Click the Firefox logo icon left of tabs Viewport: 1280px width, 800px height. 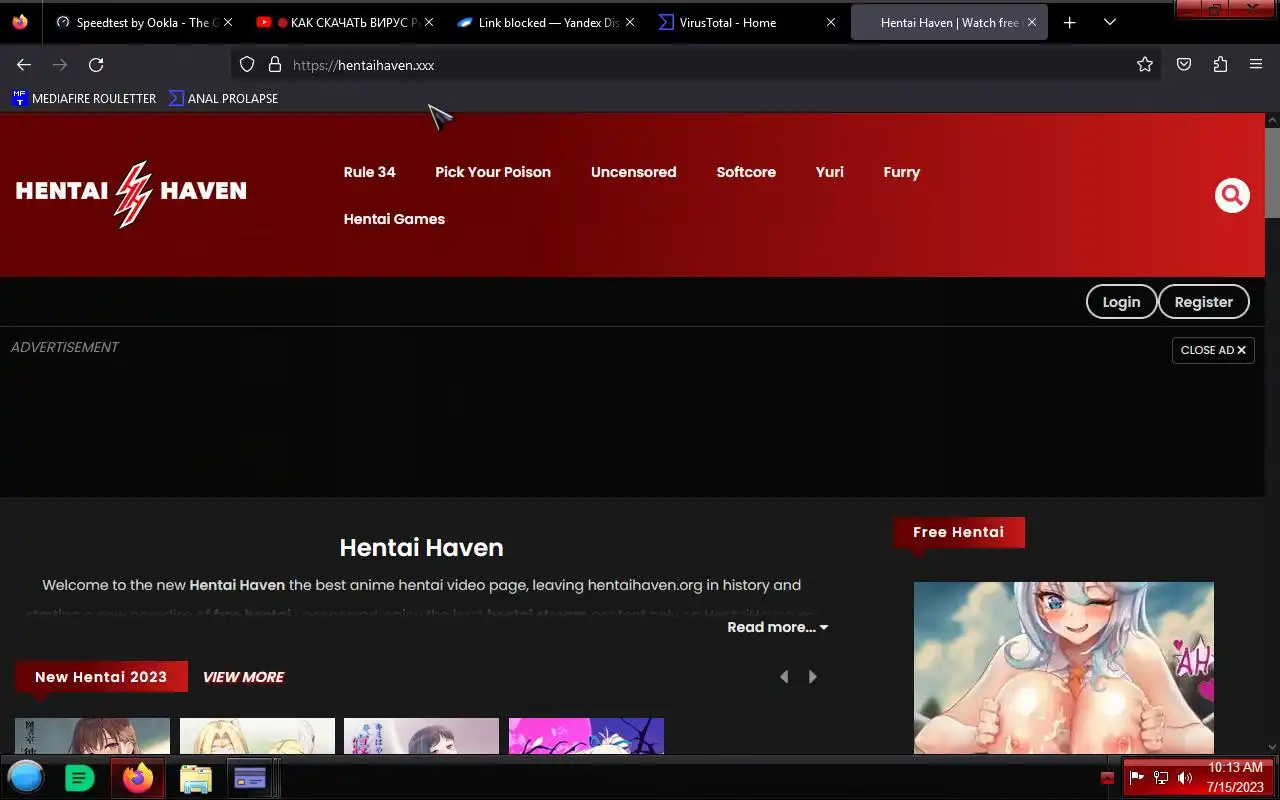pos(20,22)
